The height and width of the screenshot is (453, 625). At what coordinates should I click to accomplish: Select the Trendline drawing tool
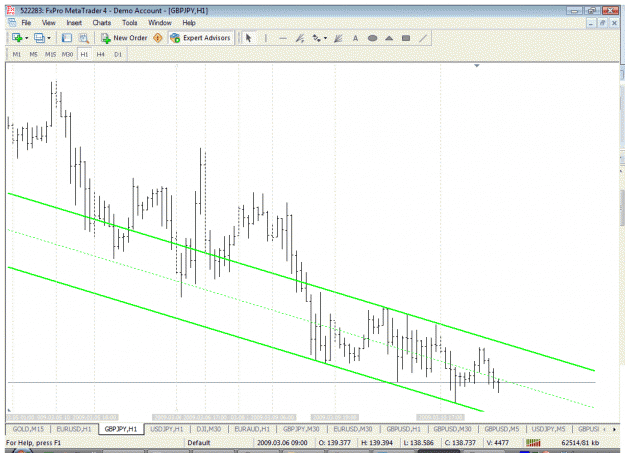point(300,38)
